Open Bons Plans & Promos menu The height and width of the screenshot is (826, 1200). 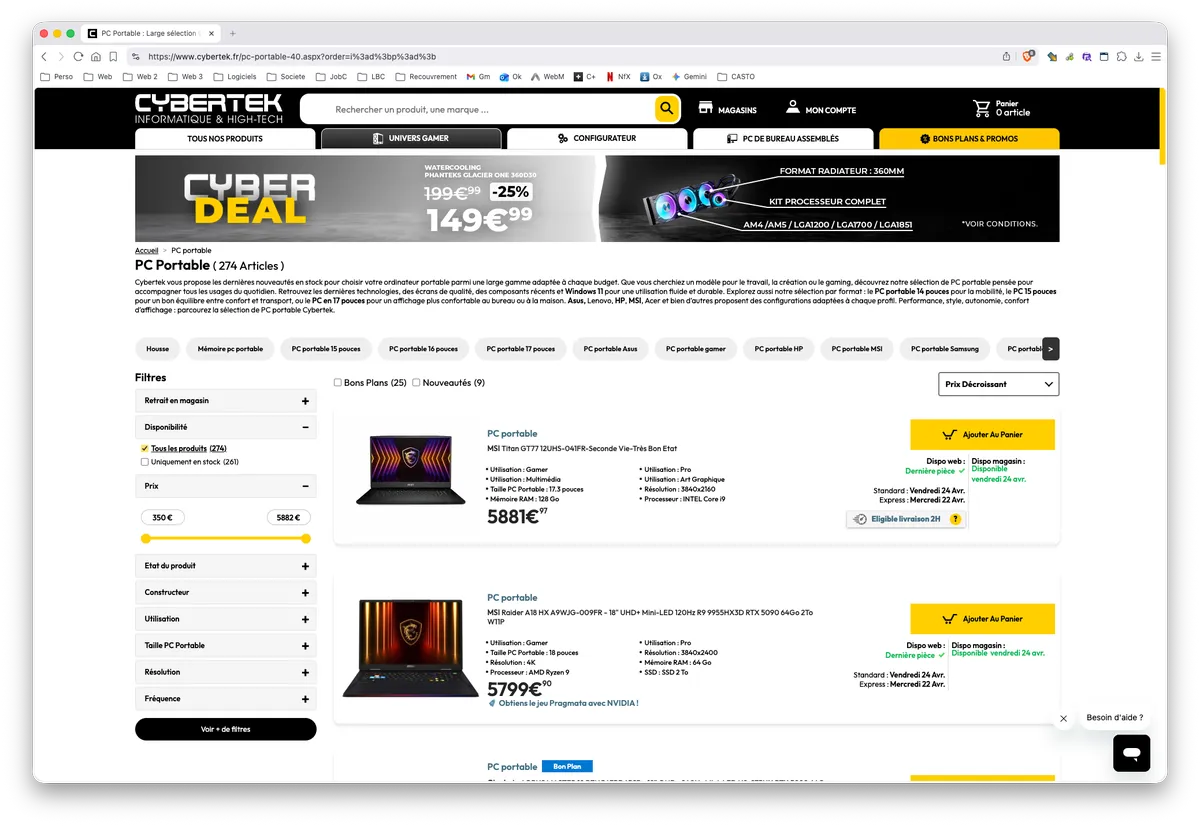969,139
